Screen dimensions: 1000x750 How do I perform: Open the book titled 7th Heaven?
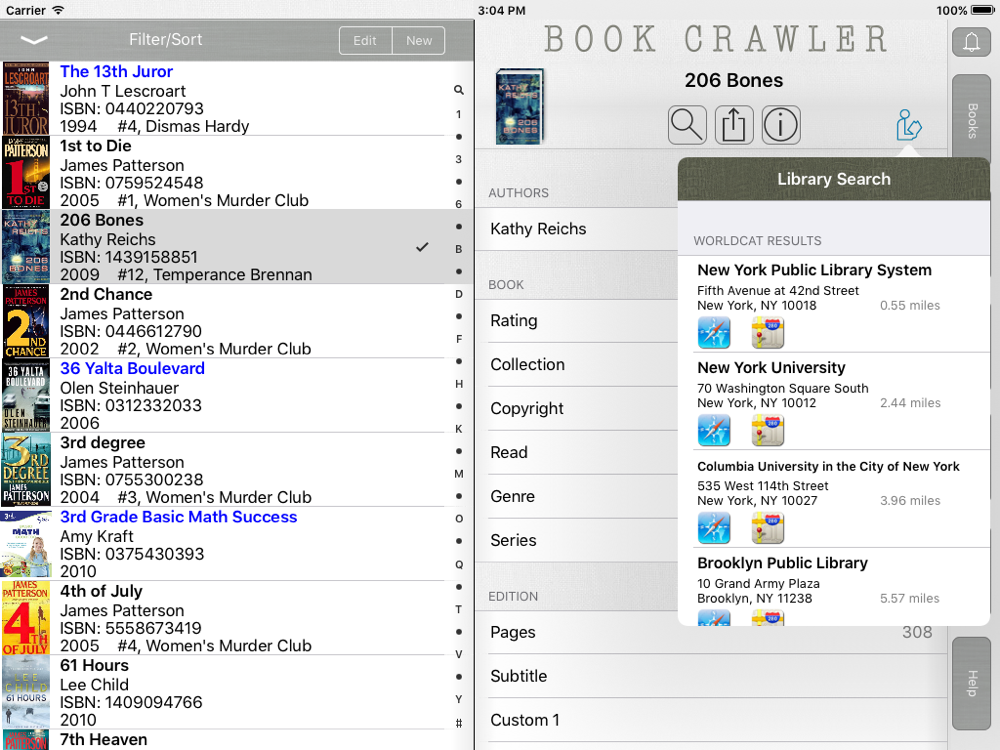click(x=103, y=739)
